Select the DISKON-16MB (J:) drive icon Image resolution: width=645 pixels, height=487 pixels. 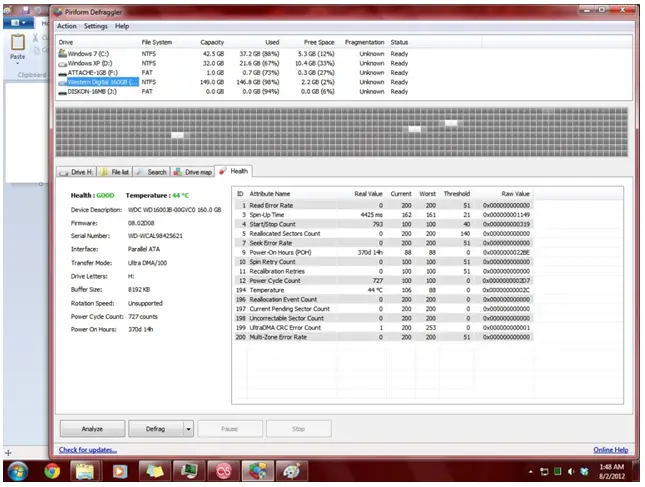click(x=63, y=92)
